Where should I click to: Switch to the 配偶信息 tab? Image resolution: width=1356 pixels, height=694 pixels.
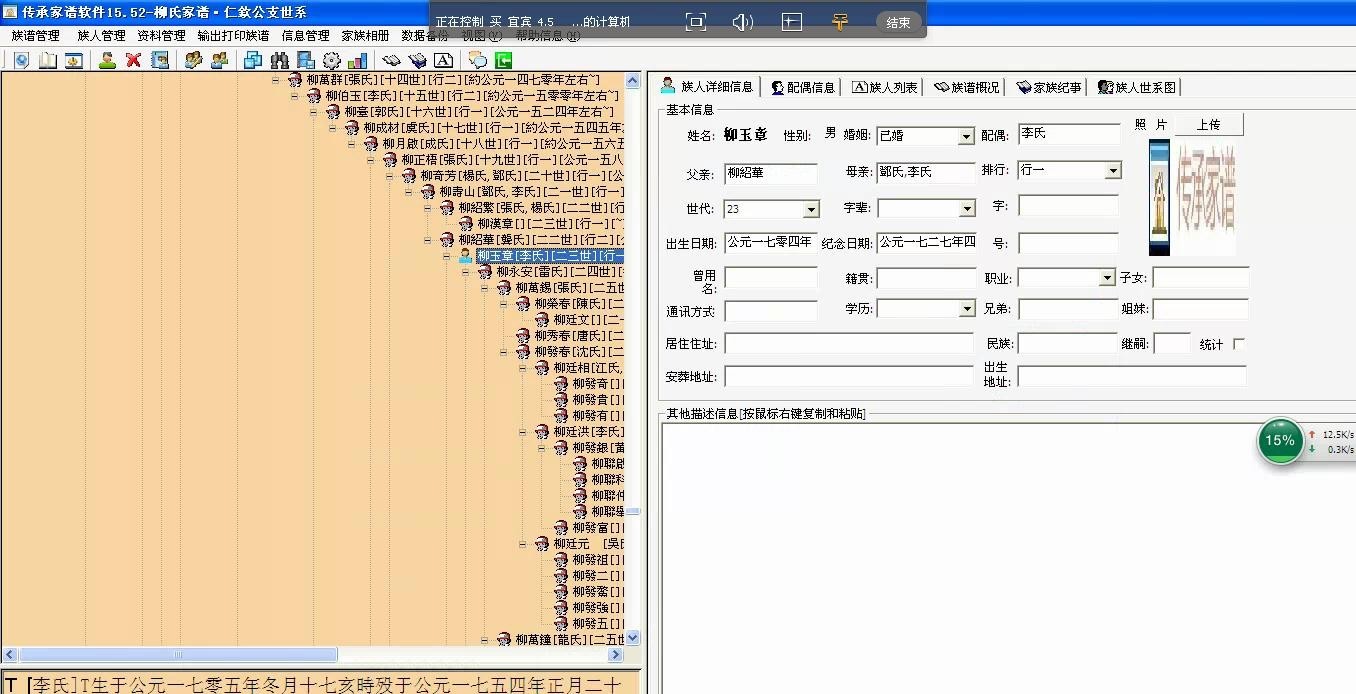pyautogui.click(x=802, y=87)
